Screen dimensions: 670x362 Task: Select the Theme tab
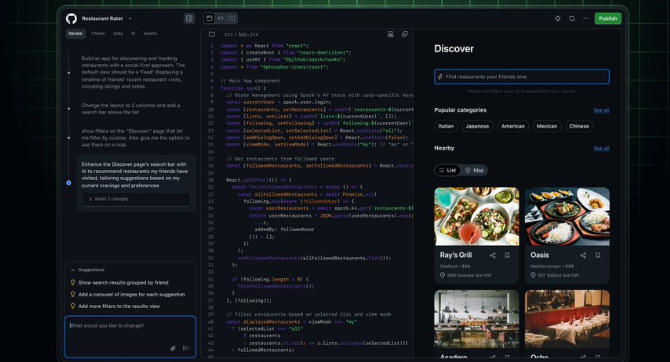point(98,33)
